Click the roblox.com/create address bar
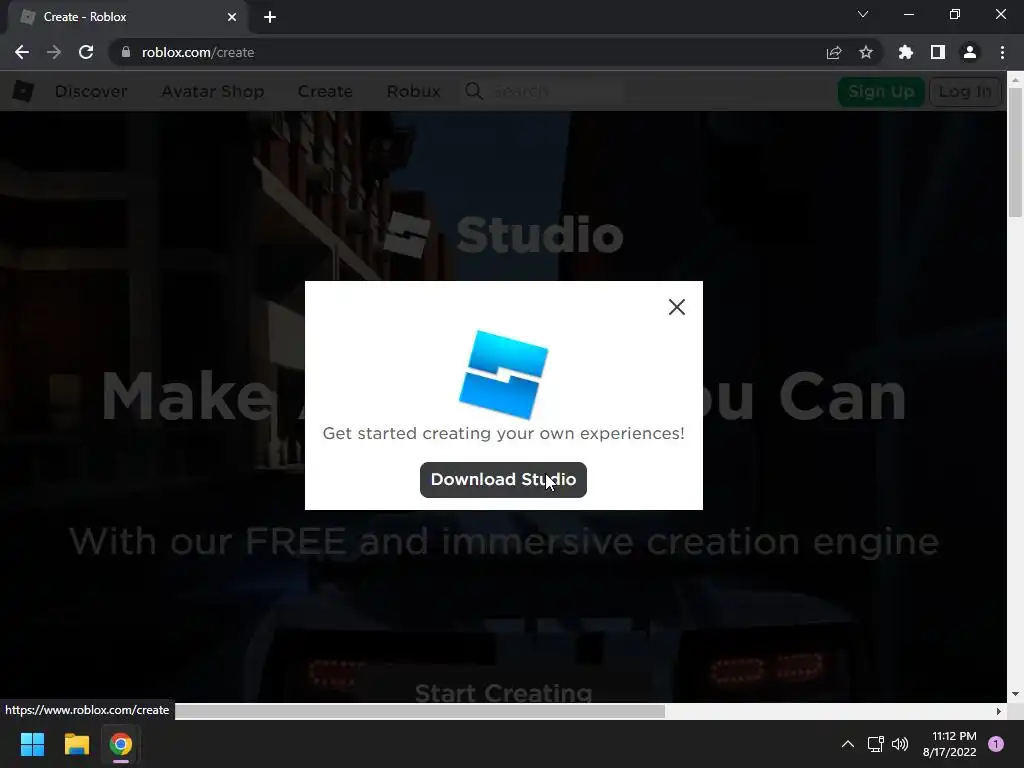Viewport: 1024px width, 768px height. click(494, 52)
